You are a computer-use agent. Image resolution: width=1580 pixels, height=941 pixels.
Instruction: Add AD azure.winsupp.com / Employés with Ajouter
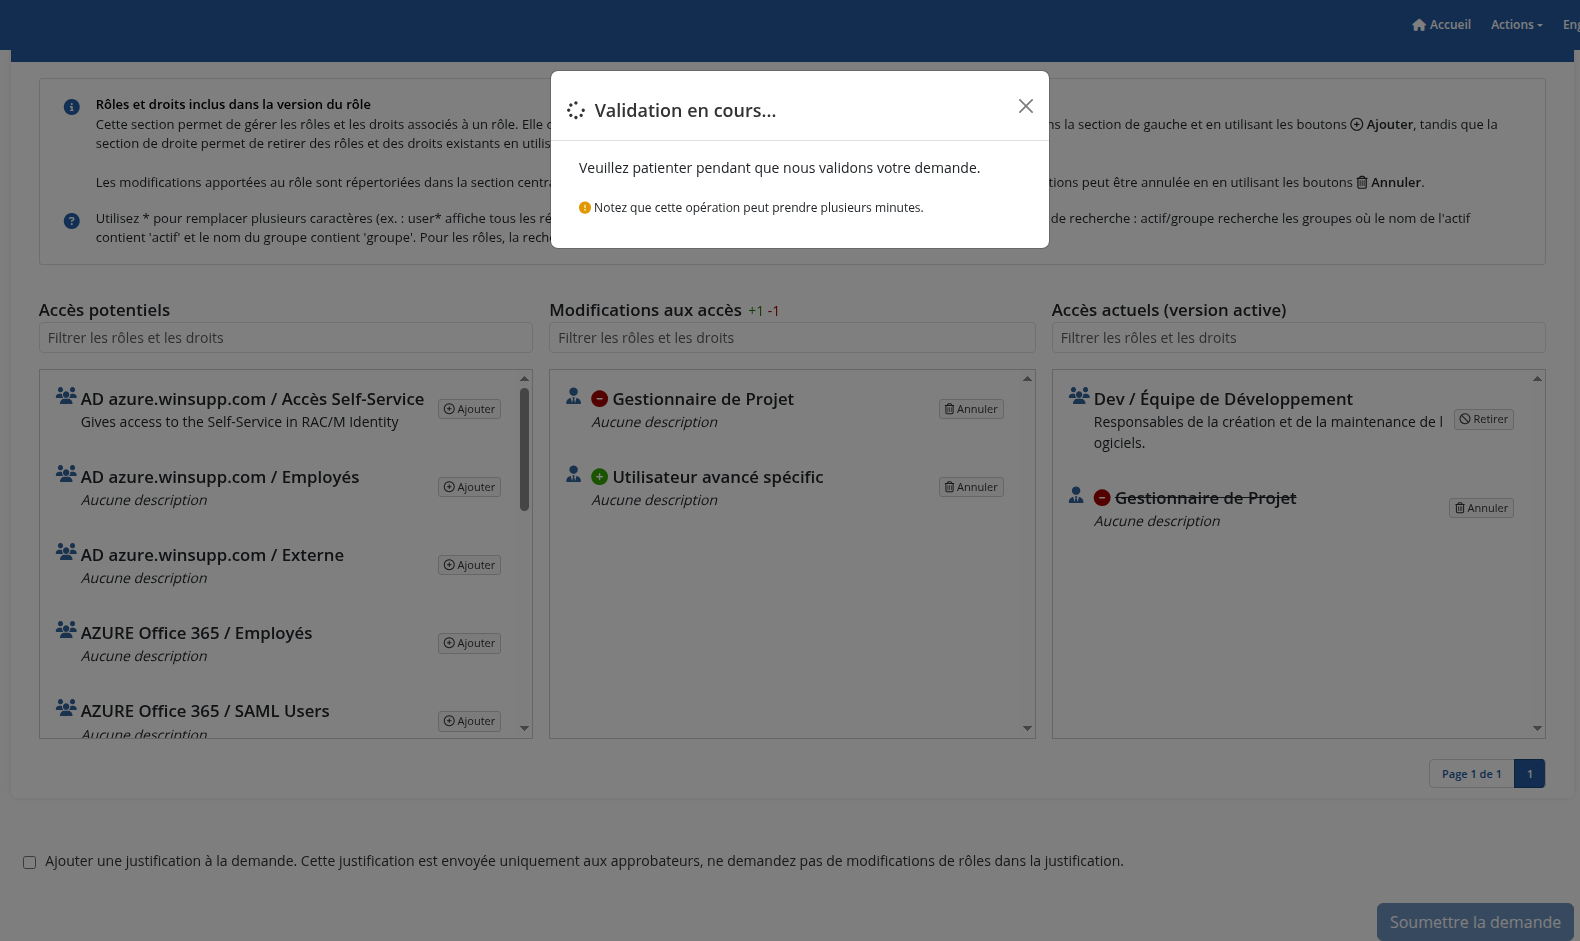(469, 487)
